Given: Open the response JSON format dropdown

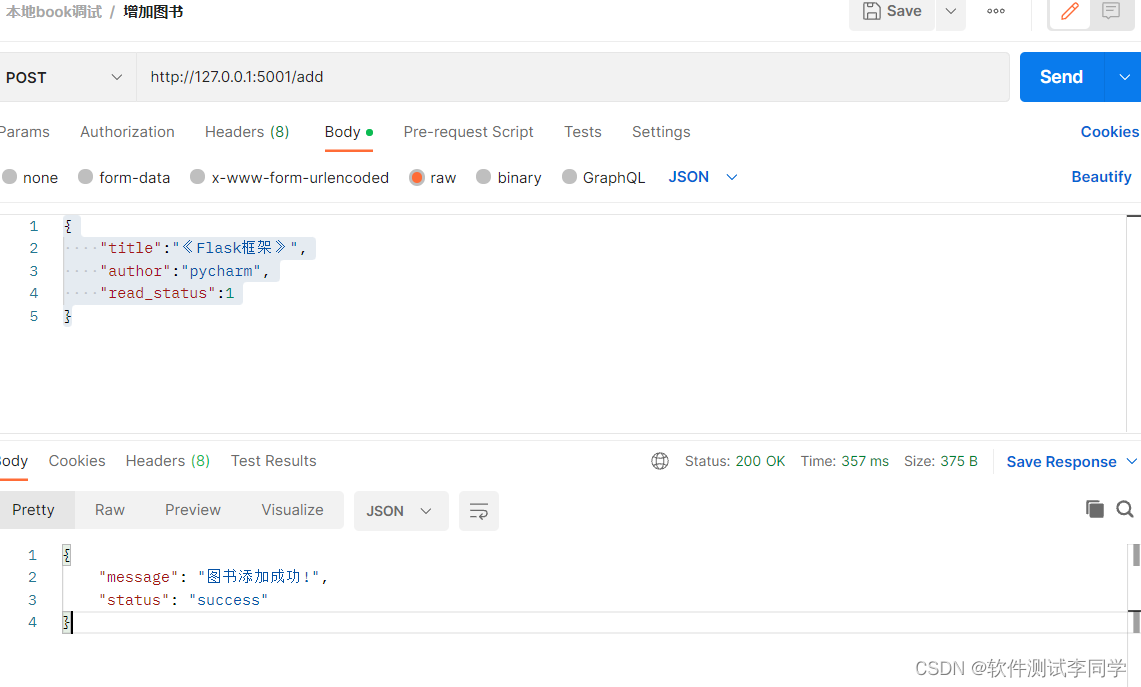Looking at the screenshot, I should point(401,511).
